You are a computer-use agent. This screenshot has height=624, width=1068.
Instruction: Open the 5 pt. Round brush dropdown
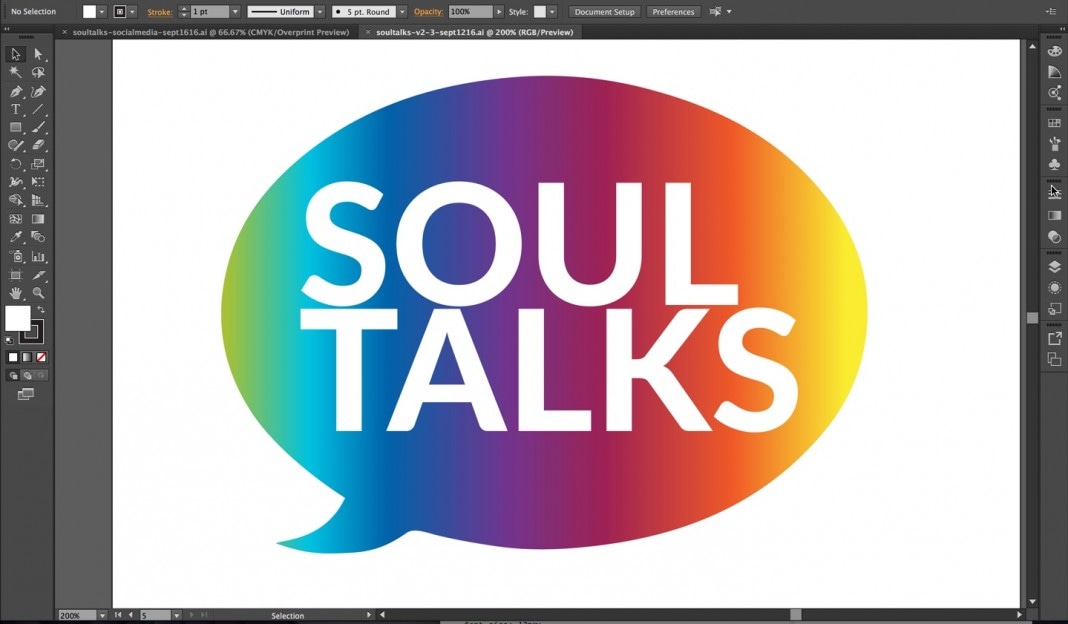(x=401, y=12)
